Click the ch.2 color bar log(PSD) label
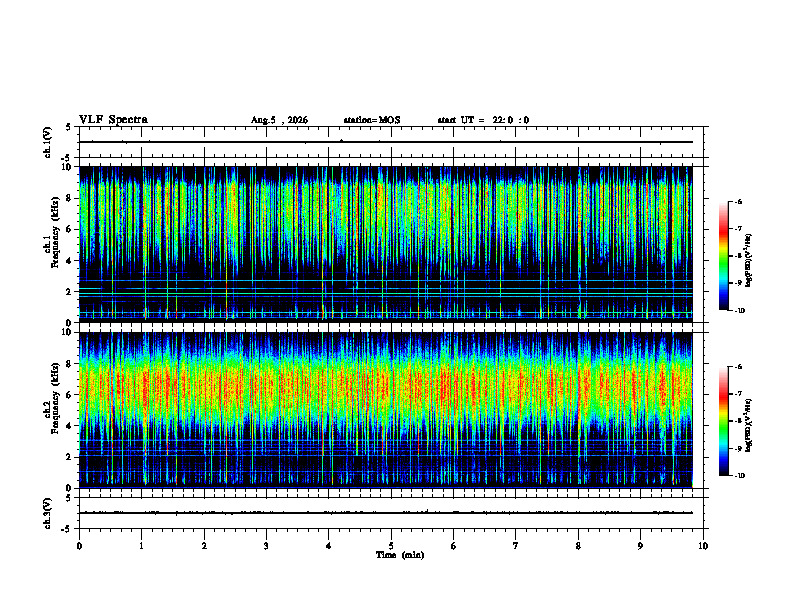Image resolution: width=792 pixels, height=612 pixels. (749, 425)
